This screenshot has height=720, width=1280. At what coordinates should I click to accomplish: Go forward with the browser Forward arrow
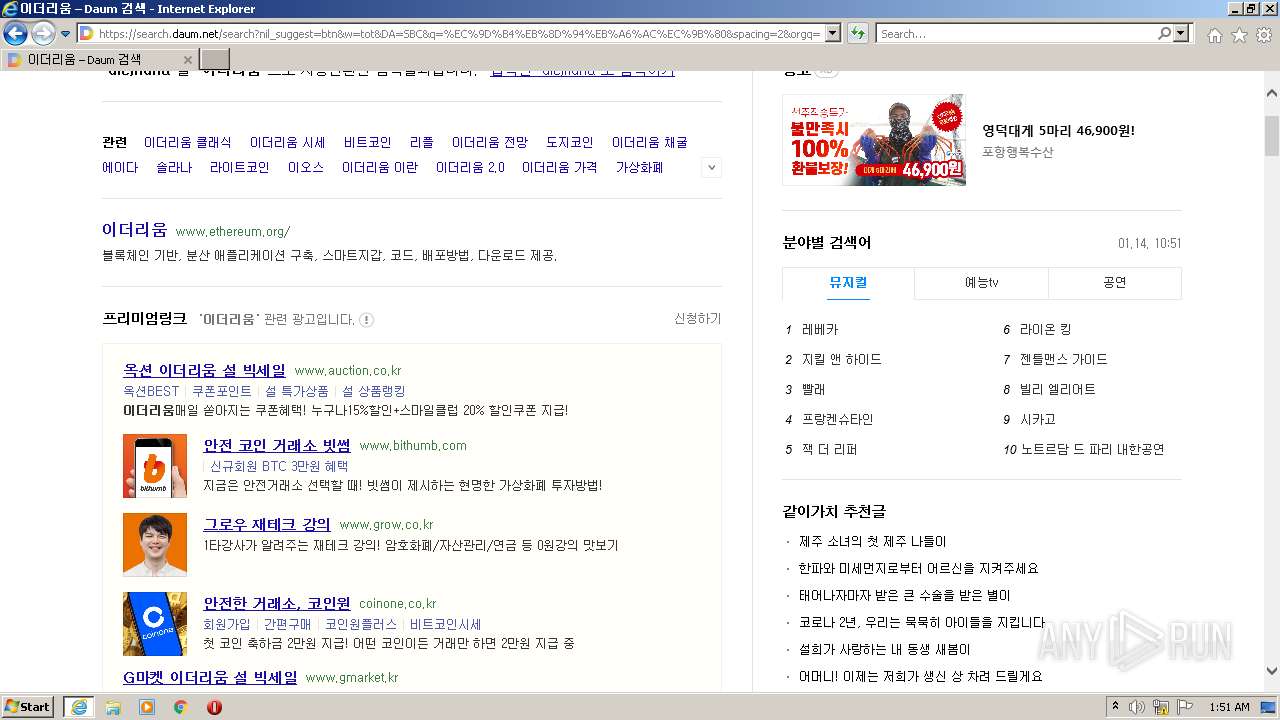coord(43,34)
